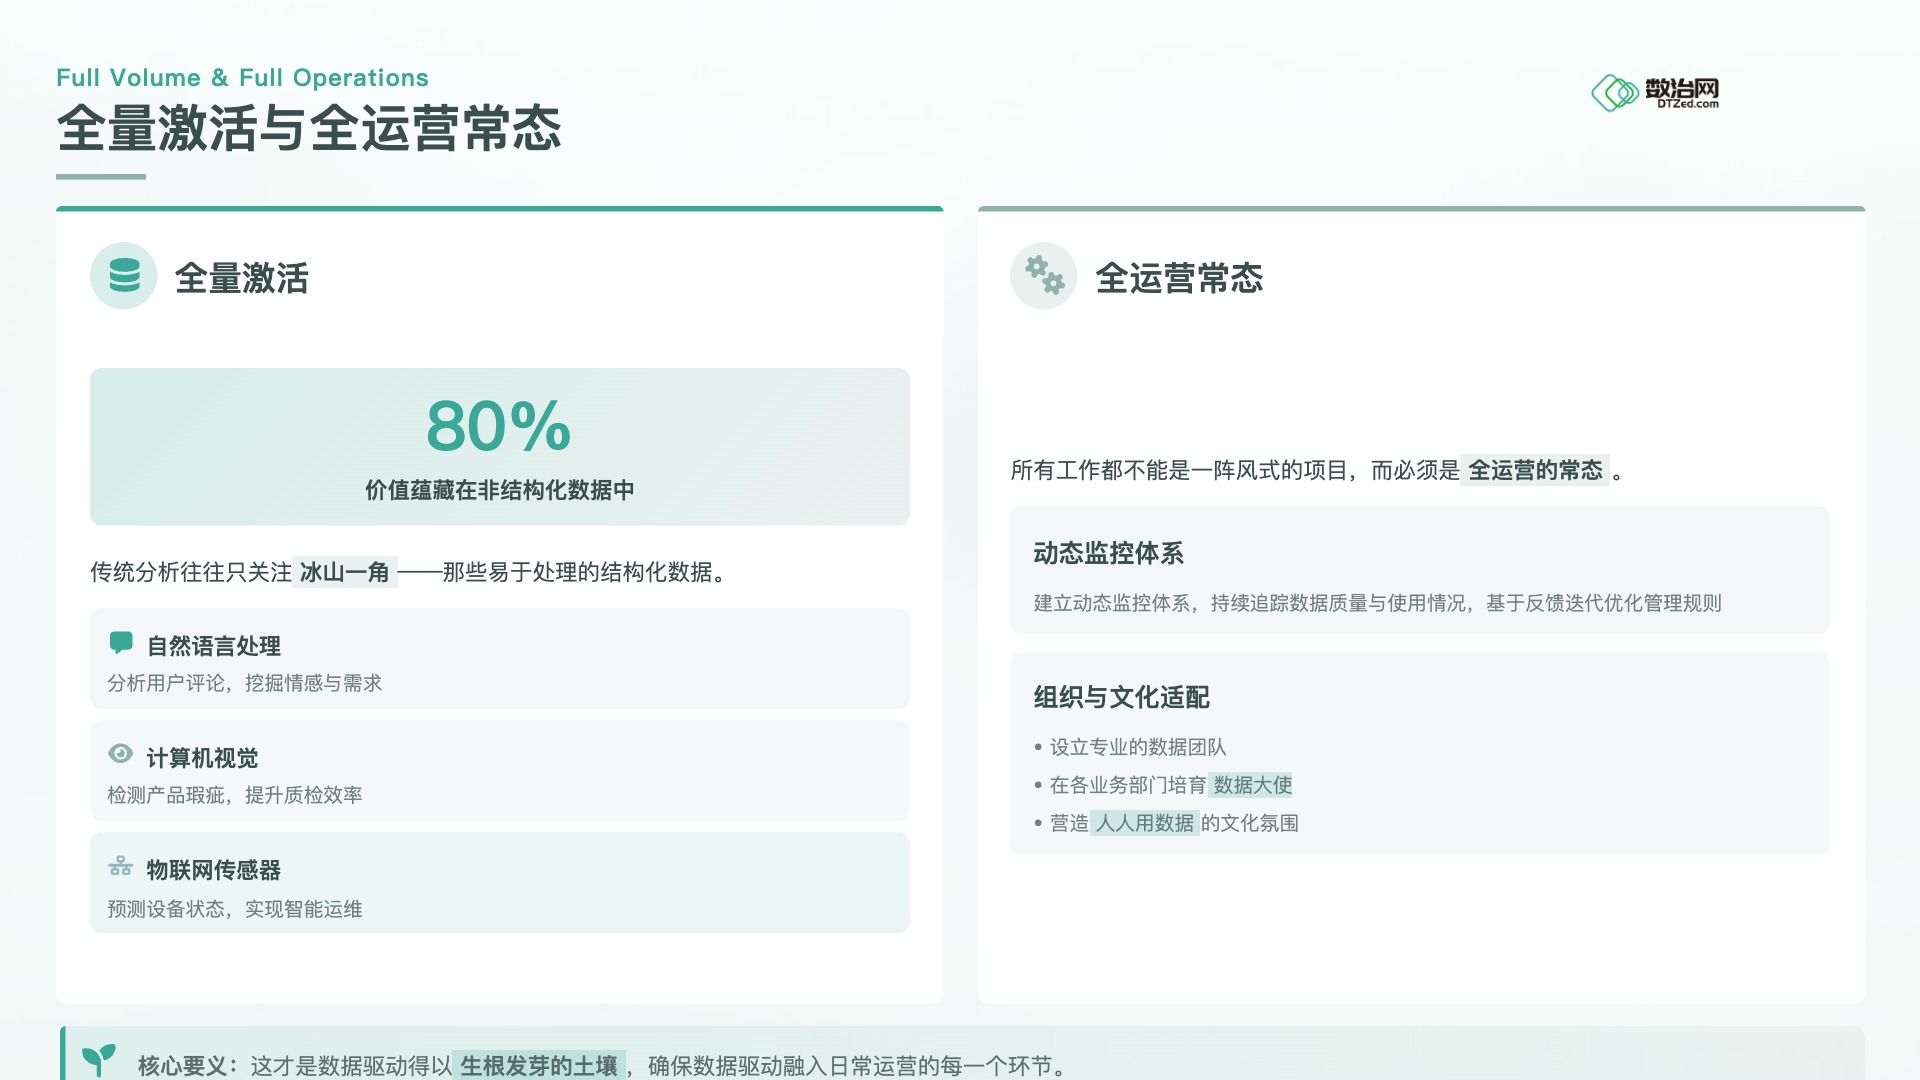Click the main title 全量激活与全运营常态
The image size is (1920, 1080).
coord(309,129)
